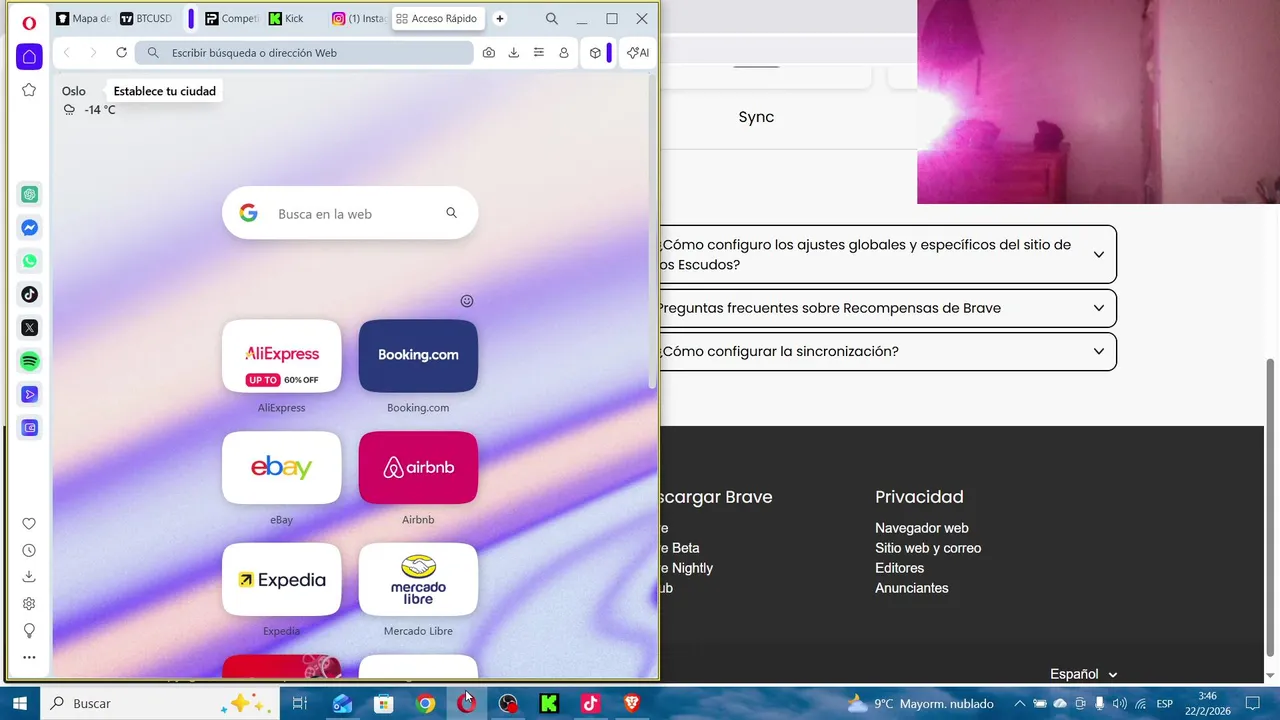Open Kick app from taskbar
The width and height of the screenshot is (1280, 720).
549,704
